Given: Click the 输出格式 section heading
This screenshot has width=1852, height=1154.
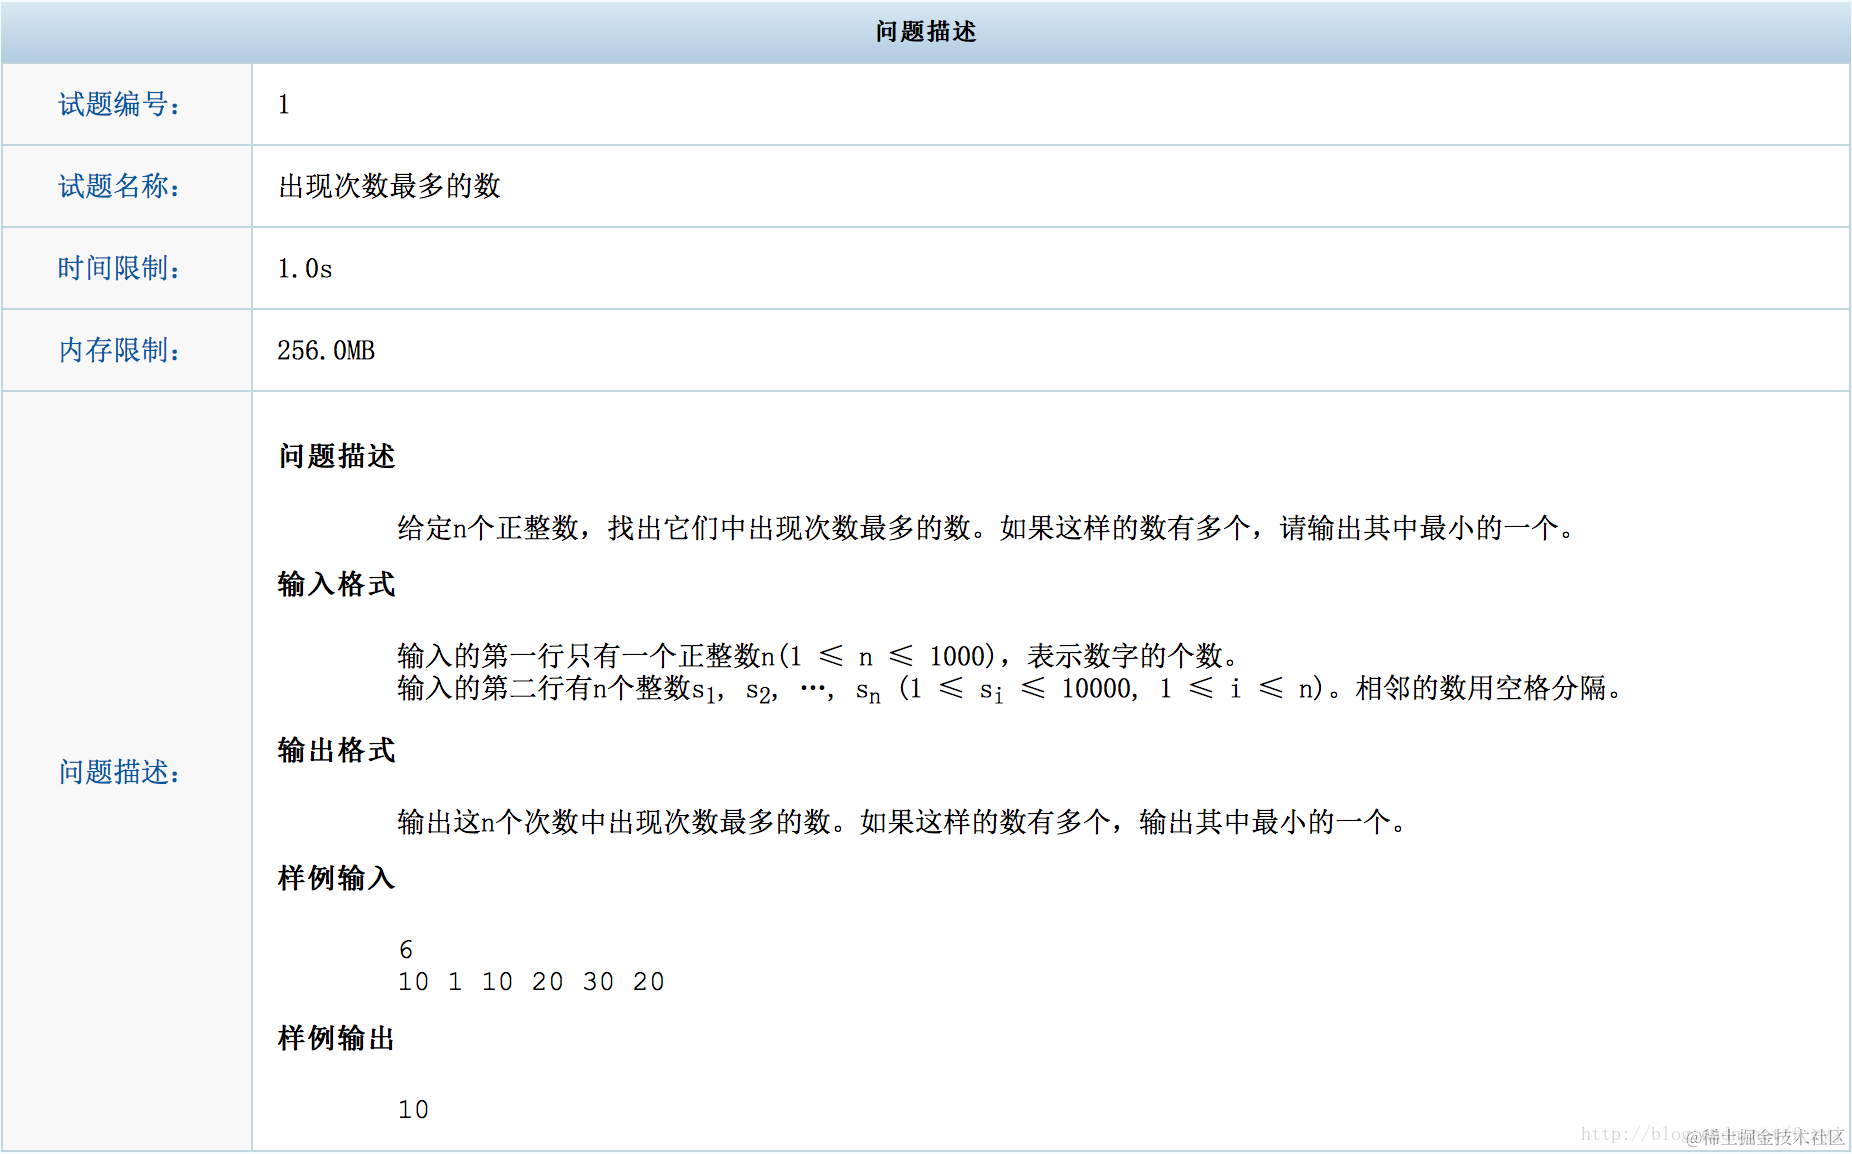Looking at the screenshot, I should tap(337, 750).
